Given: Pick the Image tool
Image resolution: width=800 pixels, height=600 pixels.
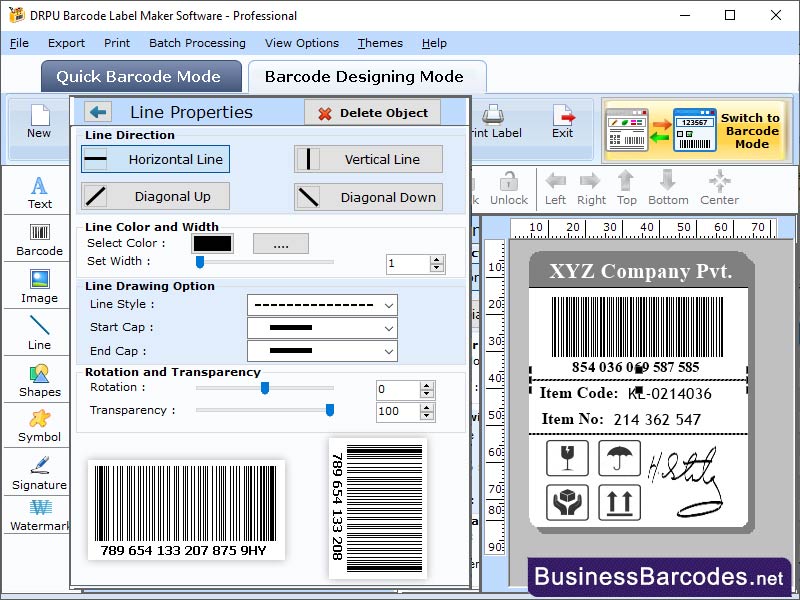Looking at the screenshot, I should [x=39, y=287].
